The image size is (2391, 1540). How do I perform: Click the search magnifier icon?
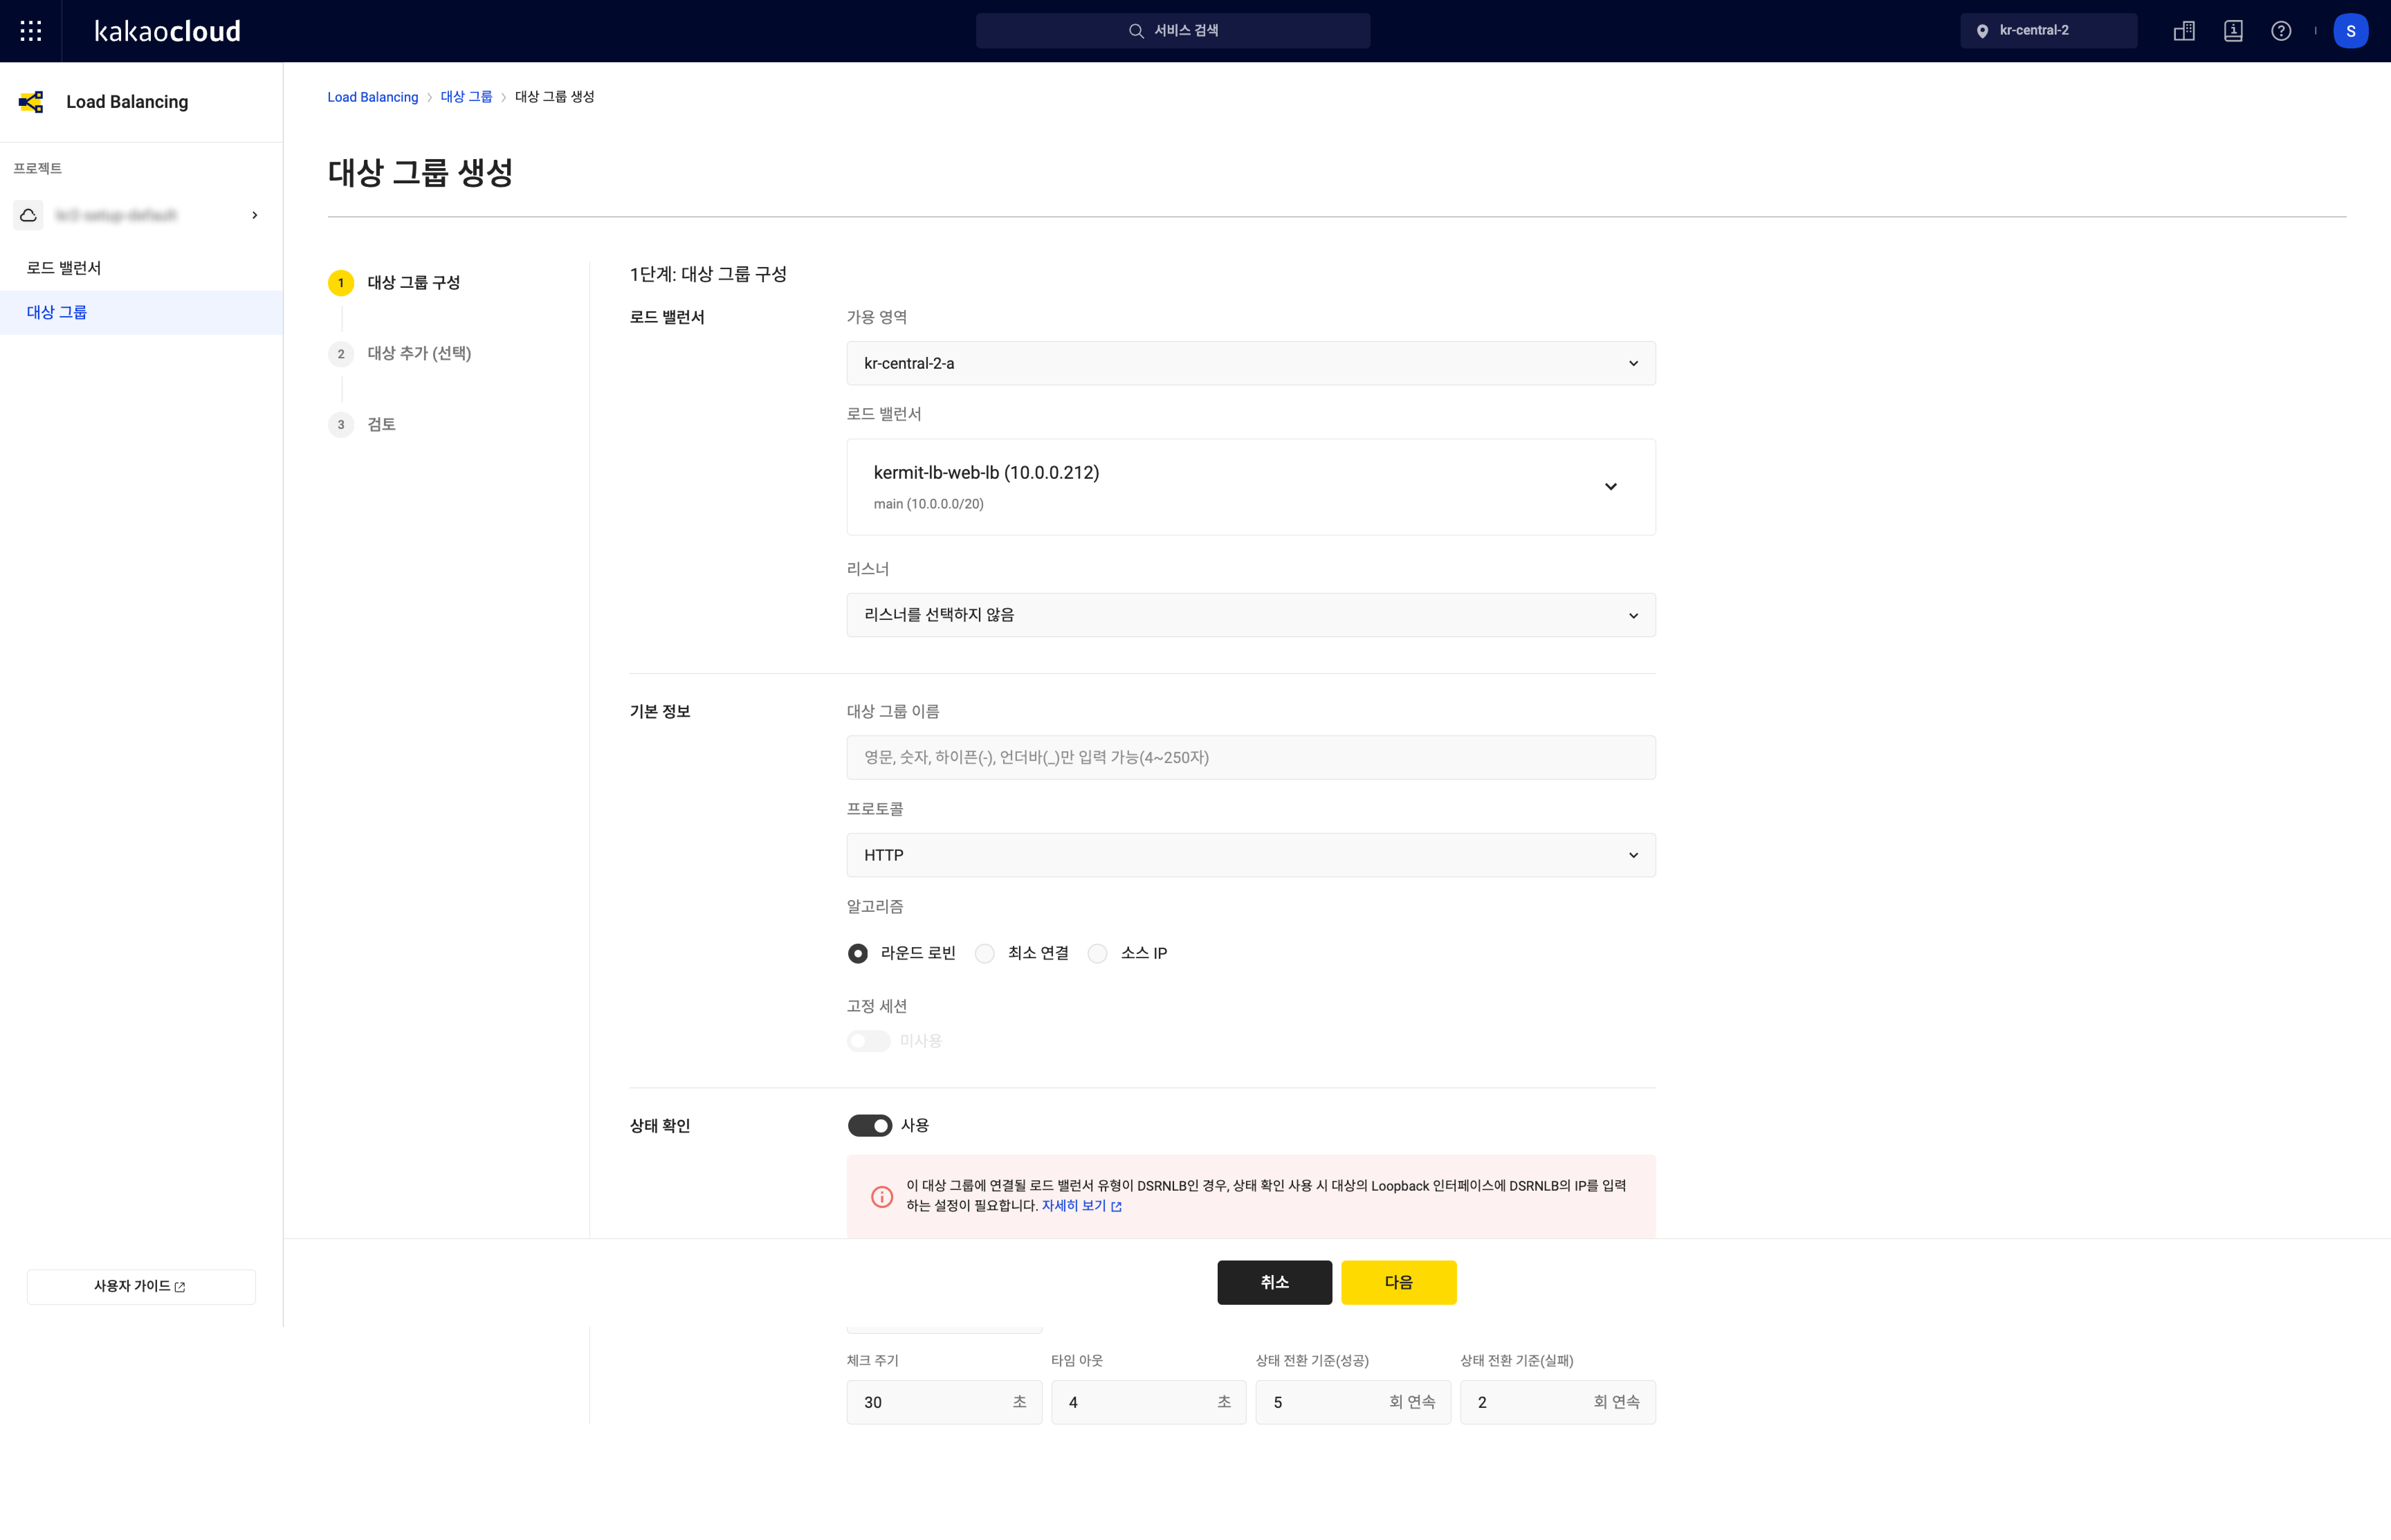click(1136, 31)
